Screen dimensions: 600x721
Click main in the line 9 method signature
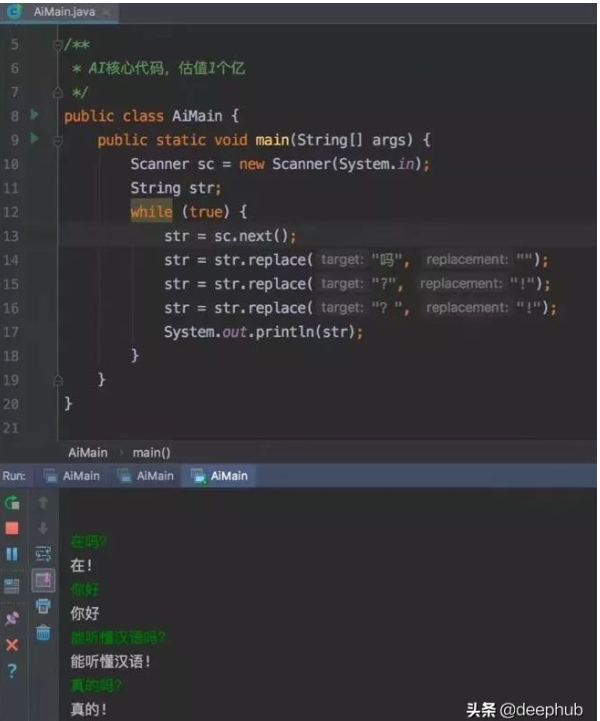point(272,140)
